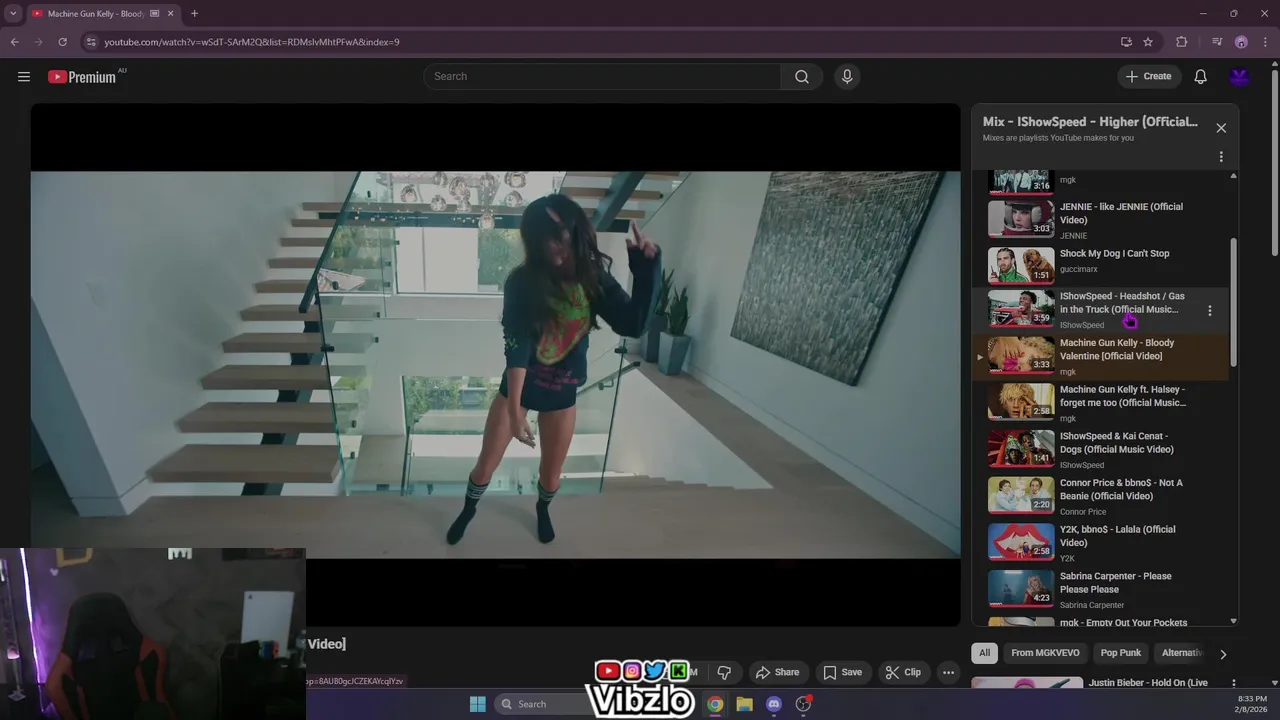The image size is (1280, 720).
Task: Open the YouTube notifications bell
Action: click(1200, 76)
